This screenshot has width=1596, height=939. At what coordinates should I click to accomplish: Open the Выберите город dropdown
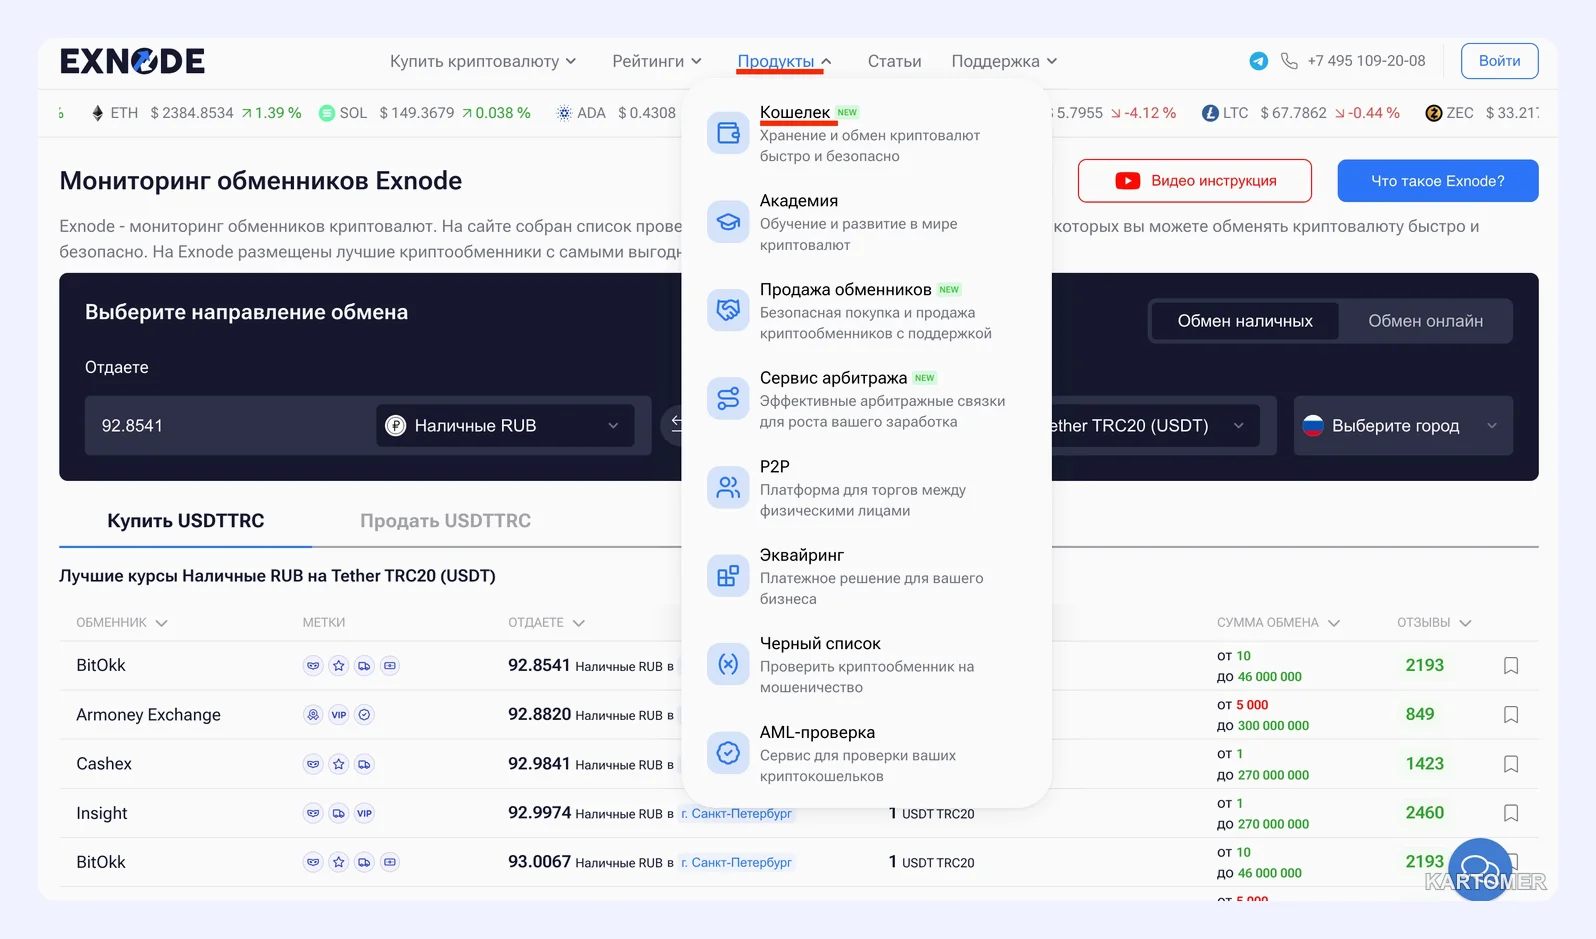(x=1403, y=426)
